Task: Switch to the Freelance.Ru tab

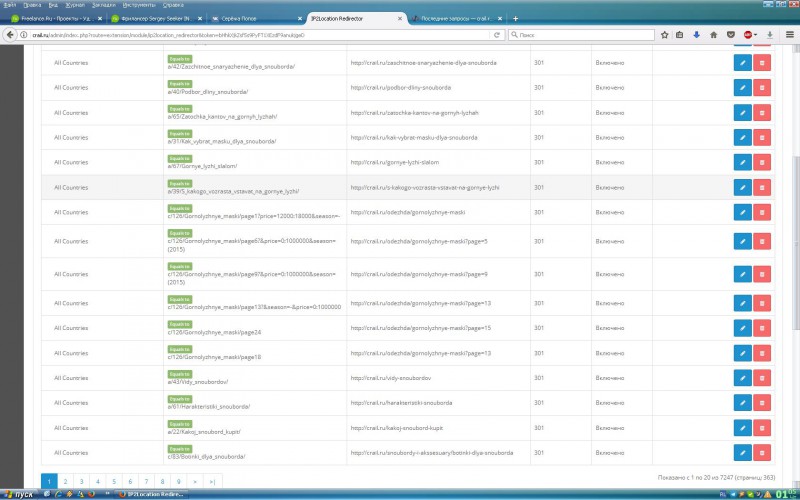Action: (x=57, y=18)
